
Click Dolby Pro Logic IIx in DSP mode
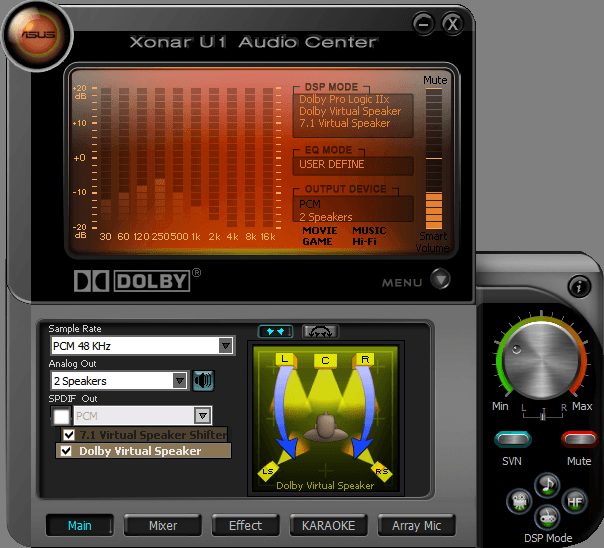tap(344, 99)
